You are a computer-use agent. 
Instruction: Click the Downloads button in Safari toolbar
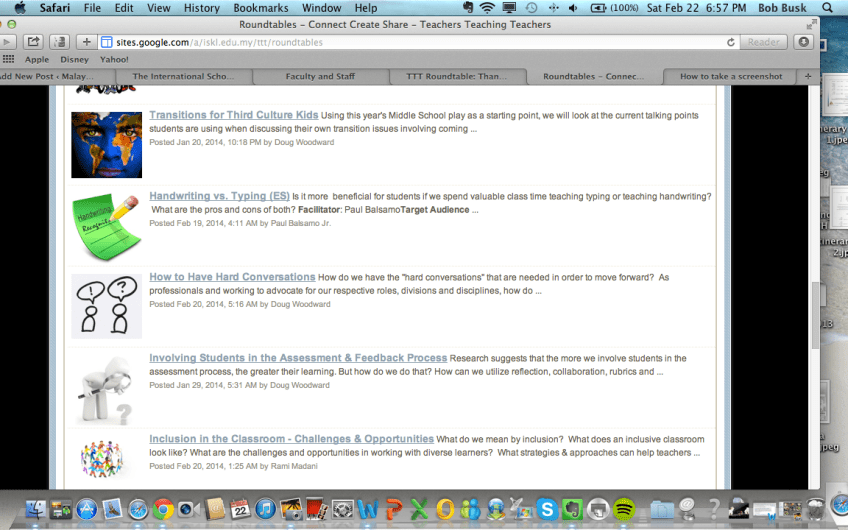(803, 42)
